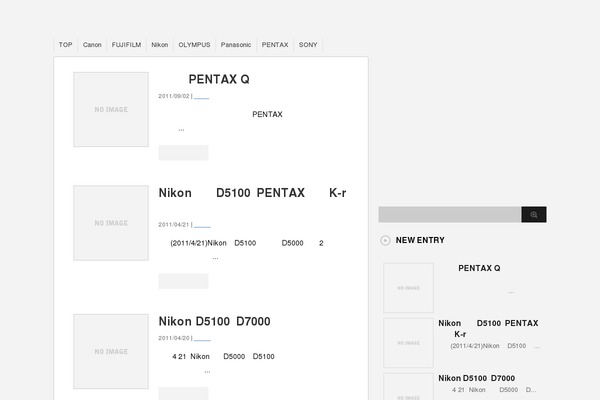This screenshot has height=400, width=600.
Task: Switch to the FUJIFILM tab
Action: tap(126, 45)
